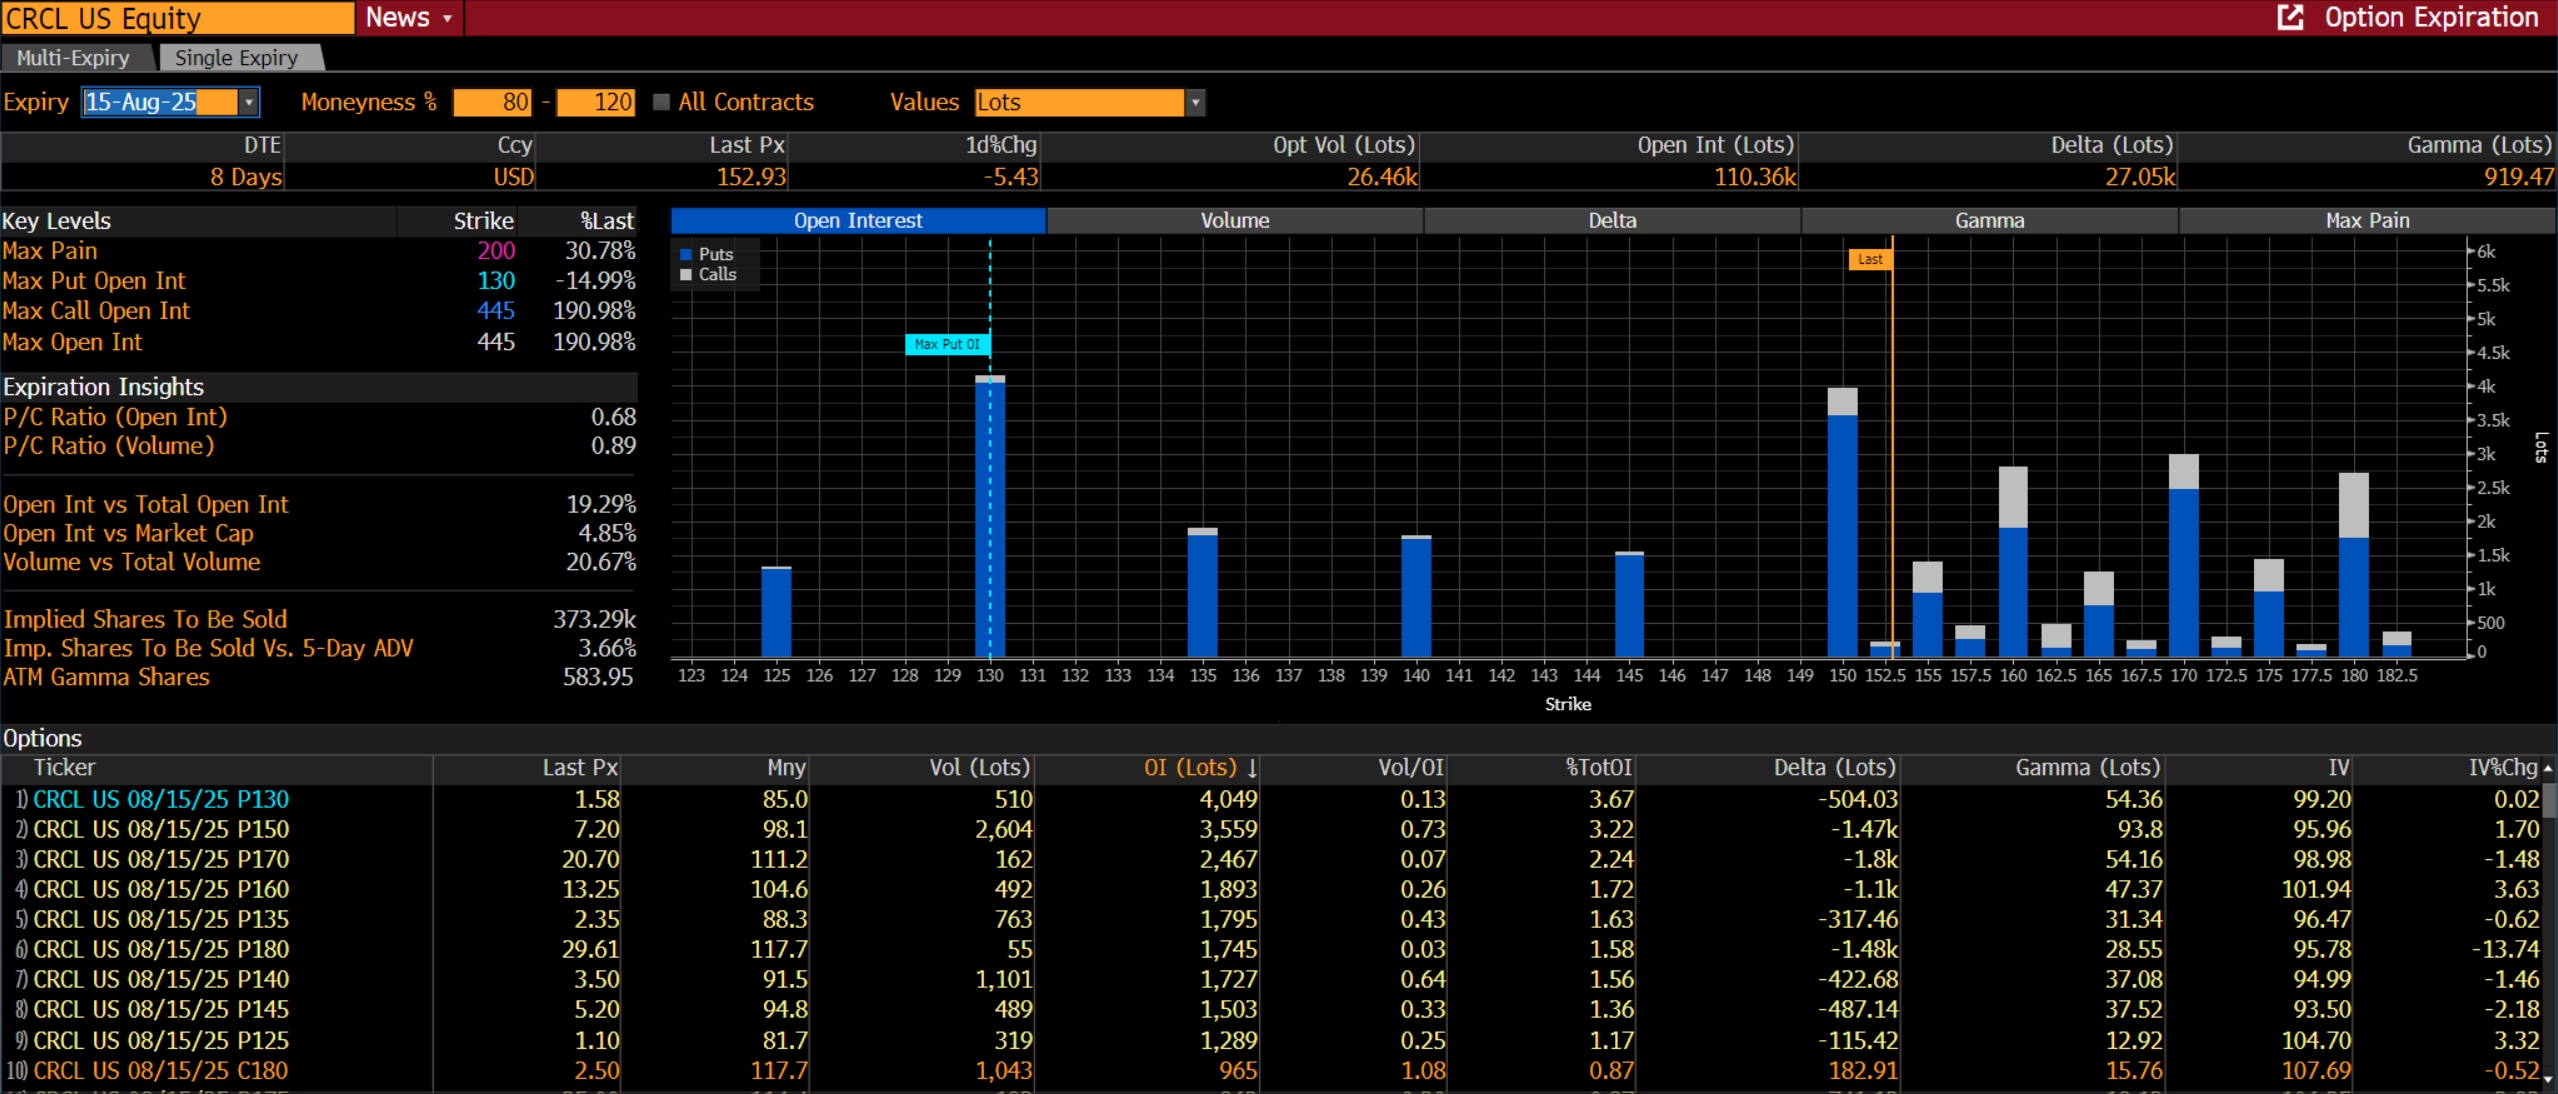Switch to the Multi-Expiry tab

pyautogui.click(x=74, y=58)
